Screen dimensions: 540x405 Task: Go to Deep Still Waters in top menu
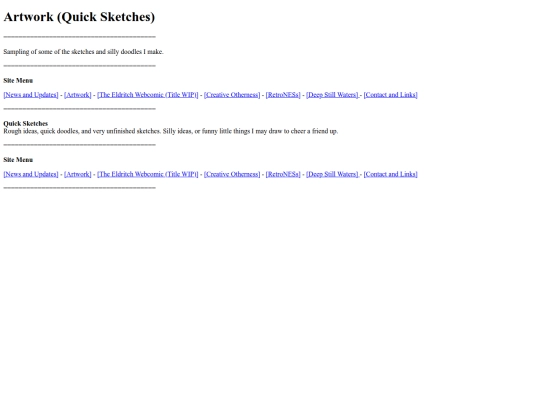(332, 95)
